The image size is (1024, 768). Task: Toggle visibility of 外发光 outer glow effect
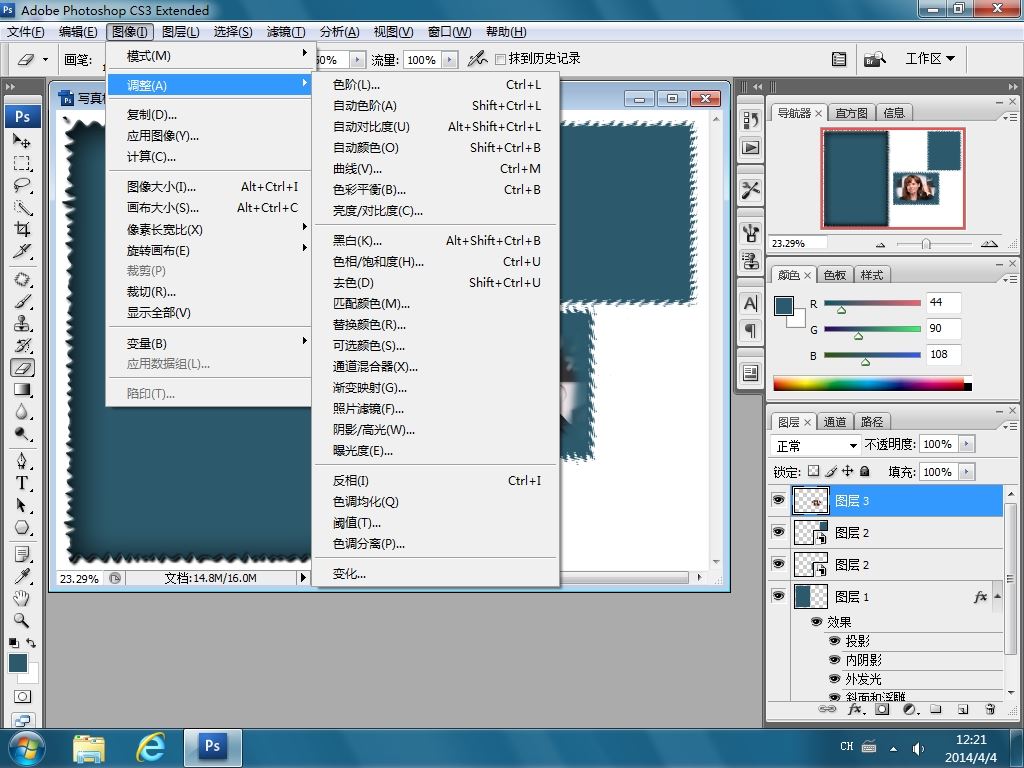834,679
